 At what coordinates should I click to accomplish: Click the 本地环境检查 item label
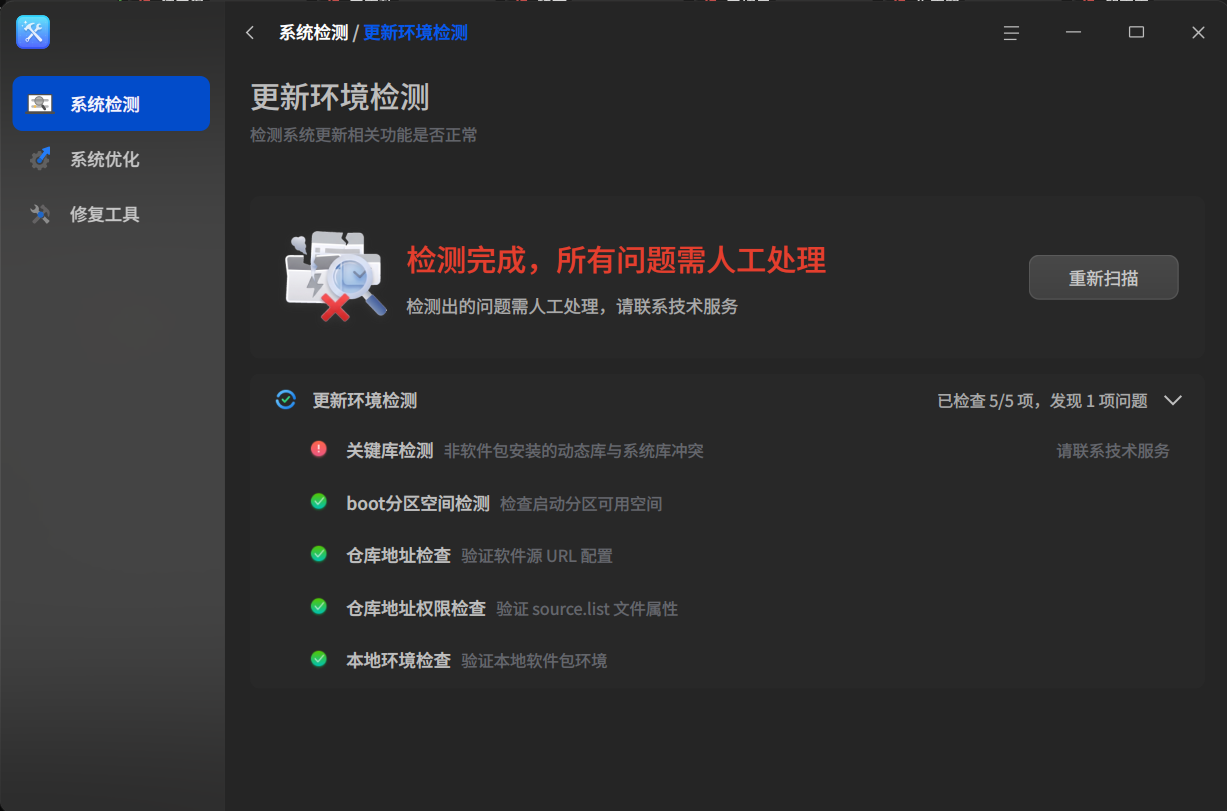click(x=398, y=661)
